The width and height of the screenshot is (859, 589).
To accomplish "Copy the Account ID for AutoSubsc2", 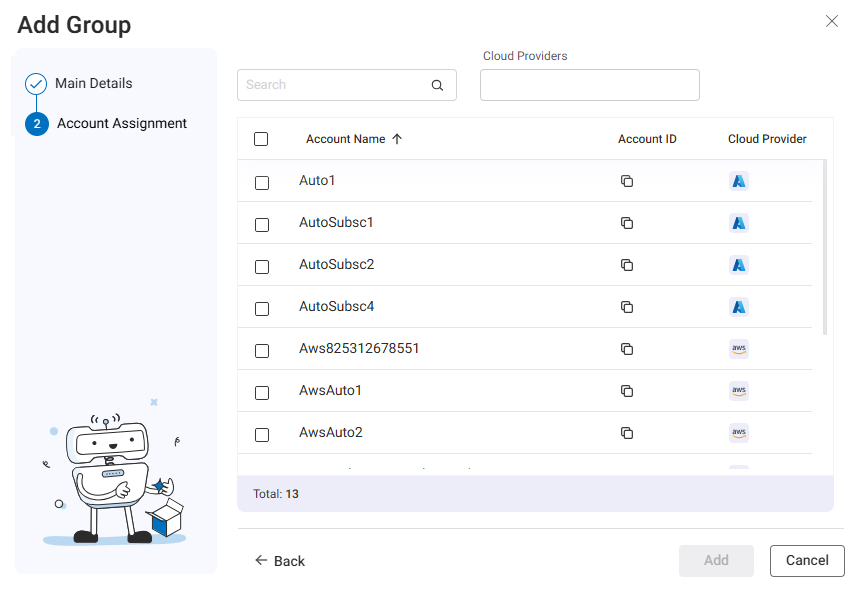I will (x=627, y=265).
